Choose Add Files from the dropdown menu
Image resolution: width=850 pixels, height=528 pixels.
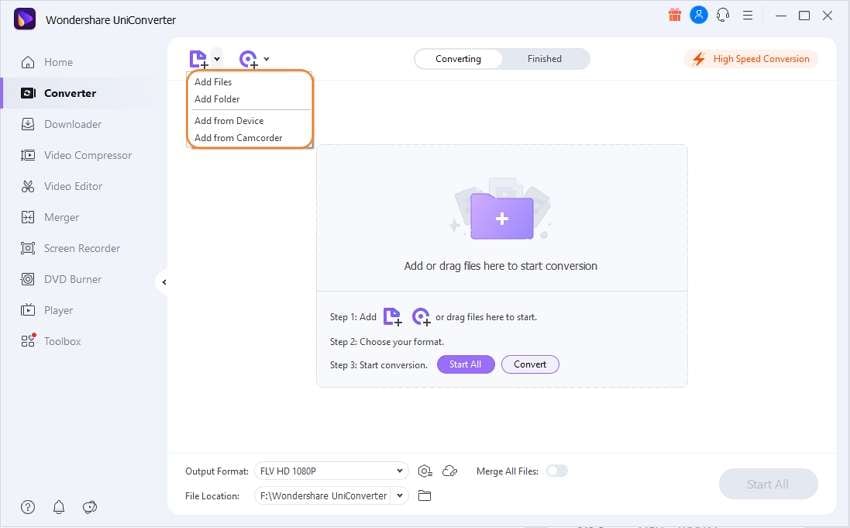point(213,82)
